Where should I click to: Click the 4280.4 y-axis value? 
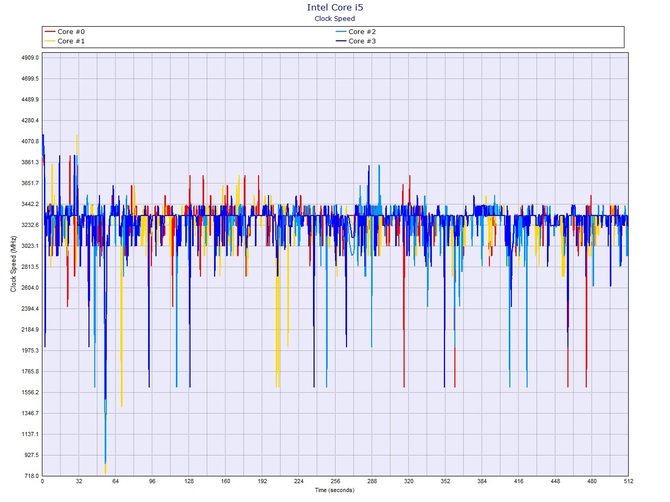(30, 120)
